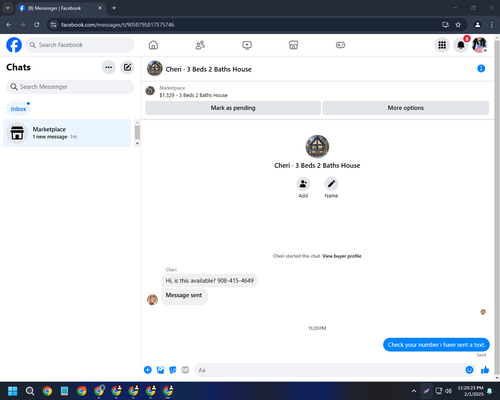Image resolution: width=500 pixels, height=400 pixels.
Task: Start a new message with compose icon
Action: [x=127, y=67]
